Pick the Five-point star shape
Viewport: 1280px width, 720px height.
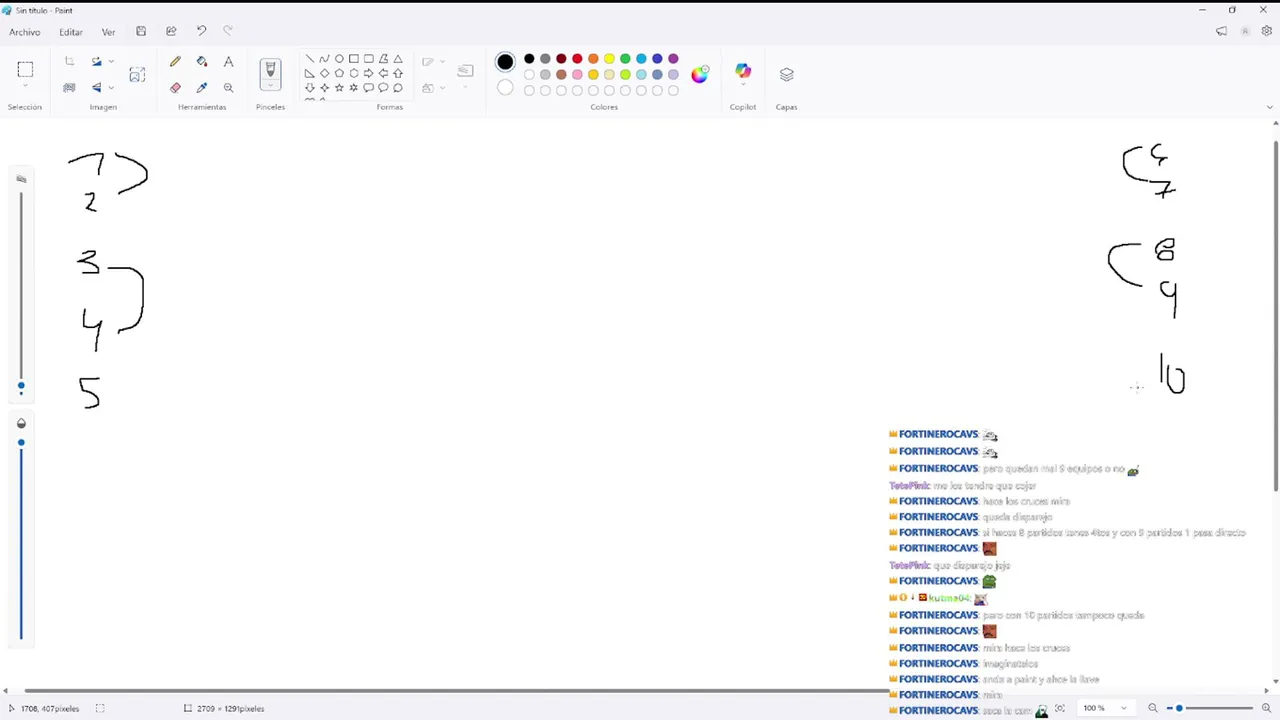[339, 88]
